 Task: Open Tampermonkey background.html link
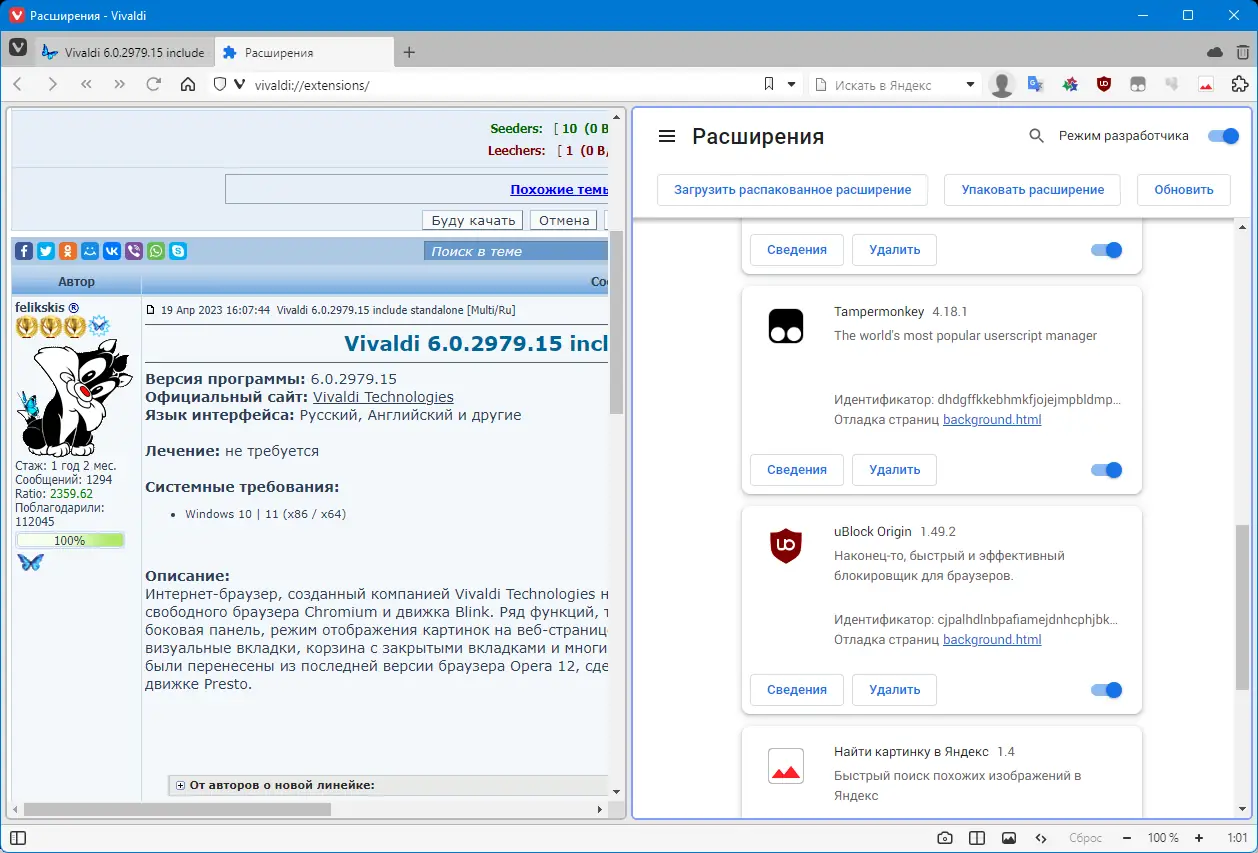pos(992,420)
